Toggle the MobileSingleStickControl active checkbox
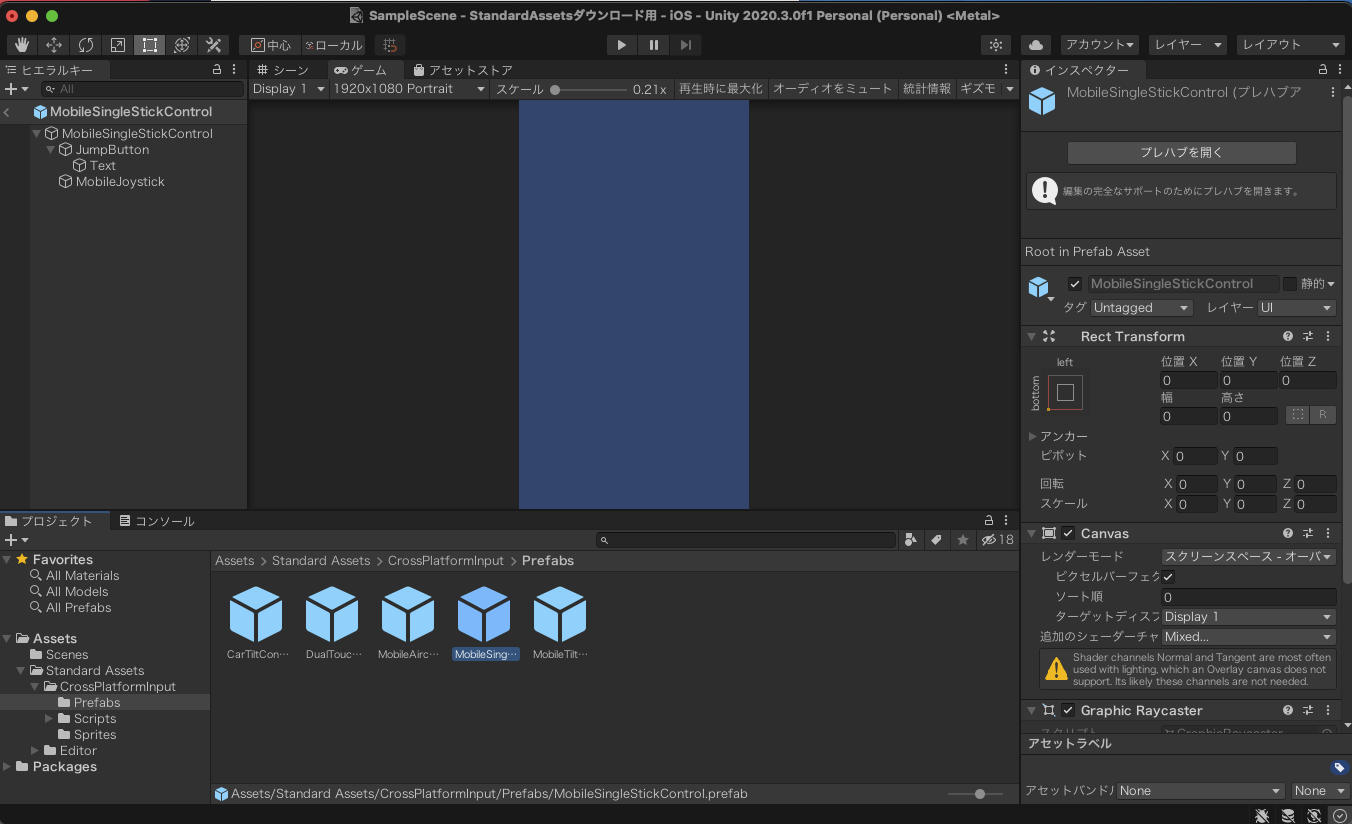1352x824 pixels. 1075,284
